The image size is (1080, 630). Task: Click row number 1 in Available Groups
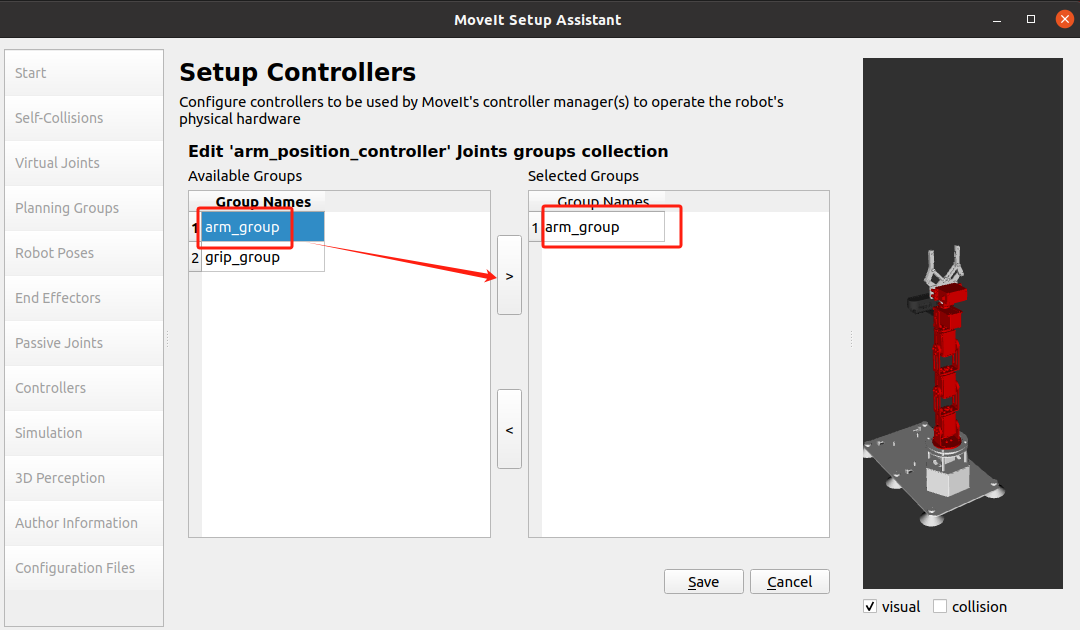(x=195, y=227)
